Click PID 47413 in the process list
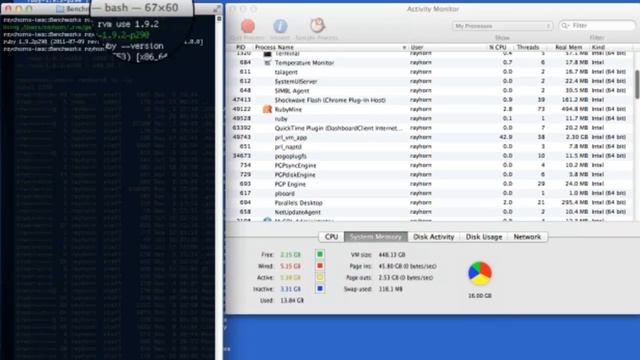This screenshot has width=640, height=360. pos(241,100)
